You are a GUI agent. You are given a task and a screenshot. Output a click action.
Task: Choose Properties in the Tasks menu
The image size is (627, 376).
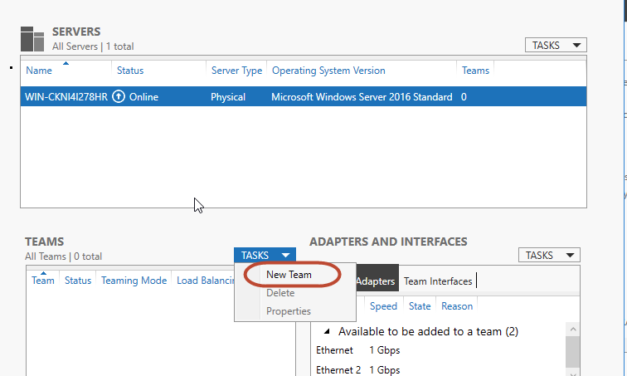tap(288, 311)
